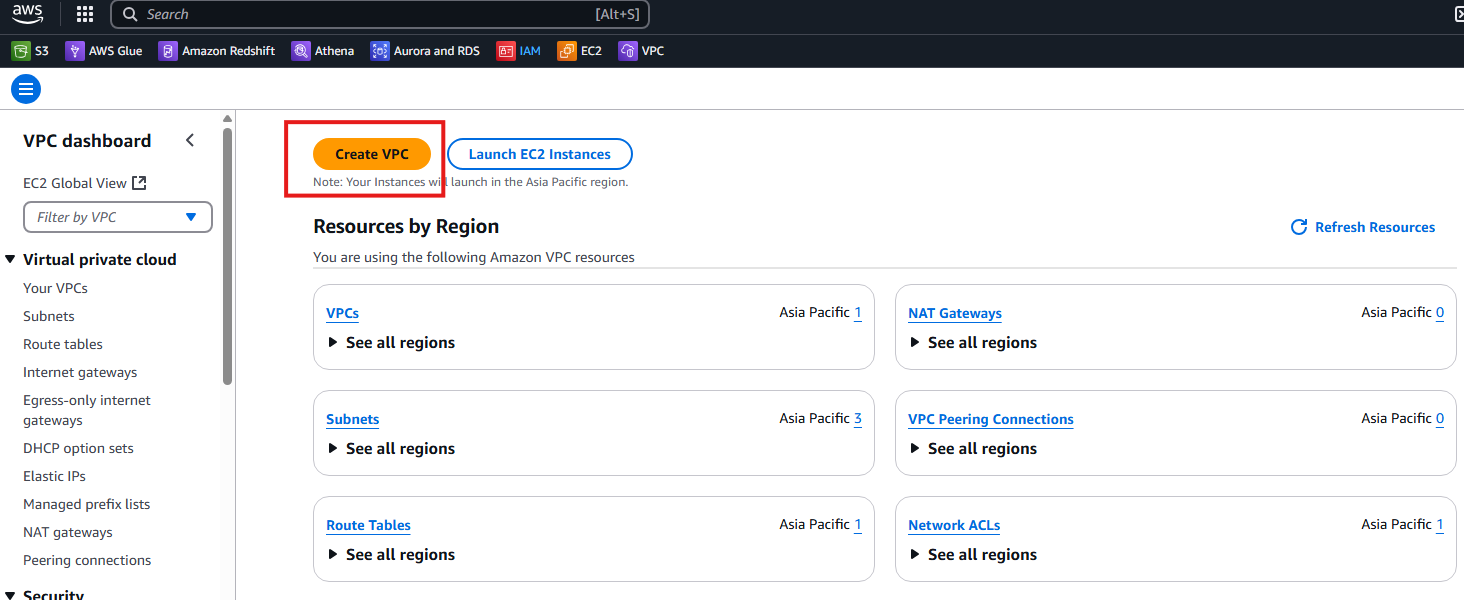Expand See all regions under Route Tables
The image size is (1464, 600).
(391, 554)
